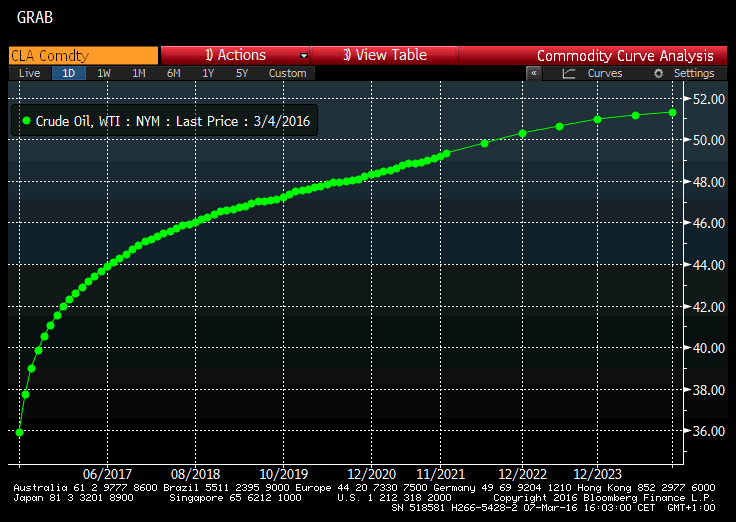Click the 50.00 y-axis value
The image size is (736, 522).
click(709, 140)
